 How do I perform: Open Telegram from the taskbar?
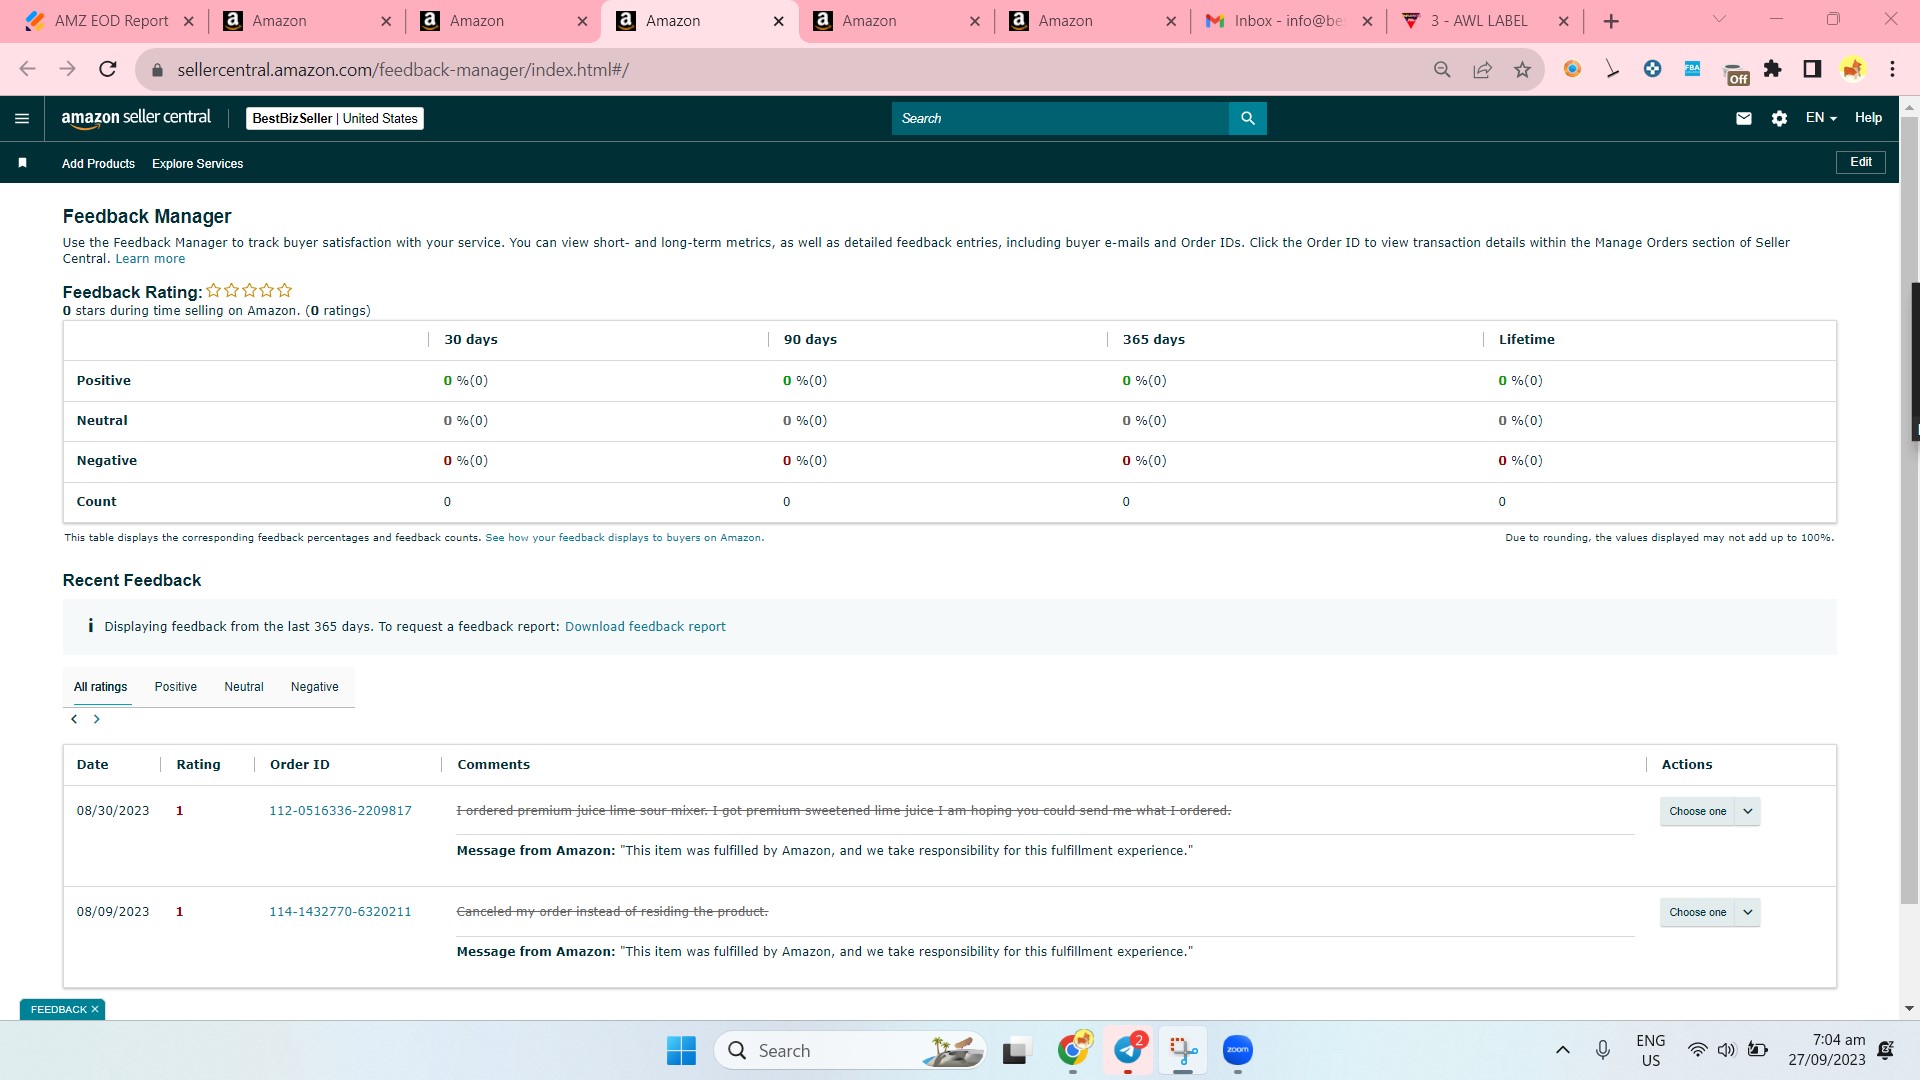point(1128,1050)
